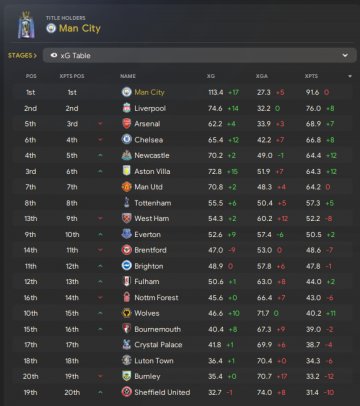Sort by the XPTS POS column header
Viewport: 360px width, 406px height.
click(x=72, y=76)
